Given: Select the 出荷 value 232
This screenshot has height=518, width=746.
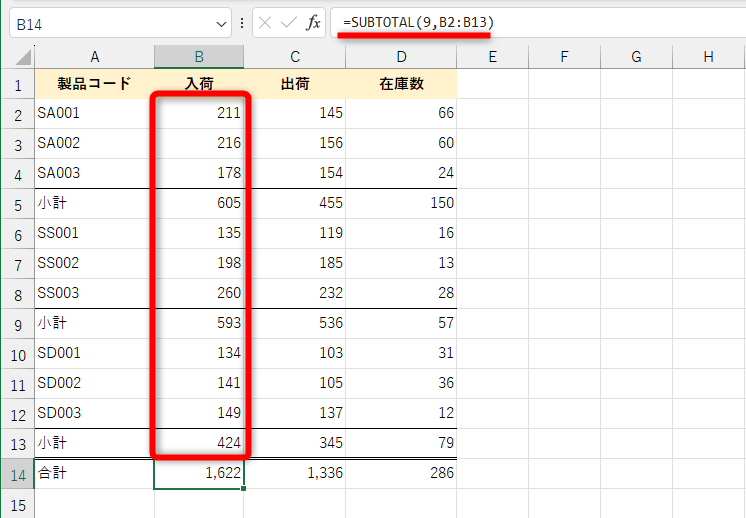Looking at the screenshot, I should click(x=294, y=293).
